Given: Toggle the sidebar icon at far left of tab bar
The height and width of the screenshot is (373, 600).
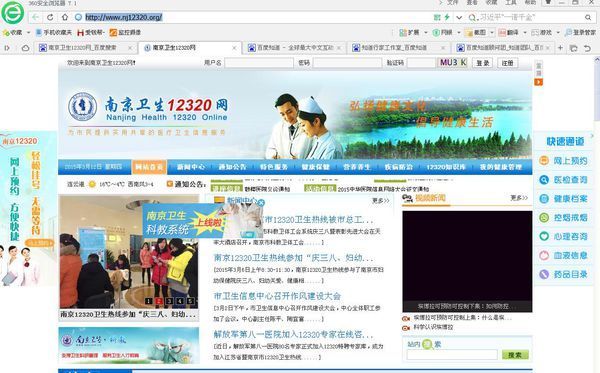Looking at the screenshot, I should point(7,48).
